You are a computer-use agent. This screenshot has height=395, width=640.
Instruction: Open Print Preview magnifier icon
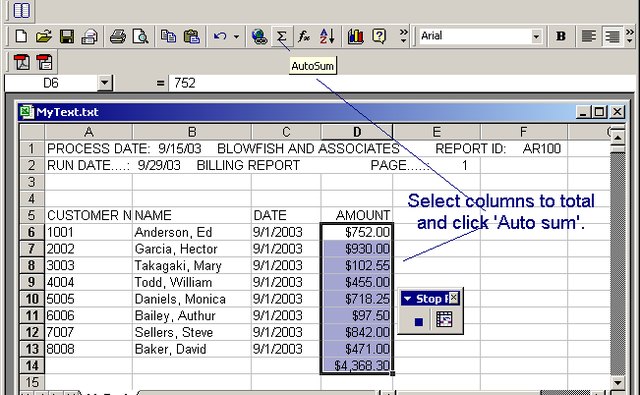[140, 37]
